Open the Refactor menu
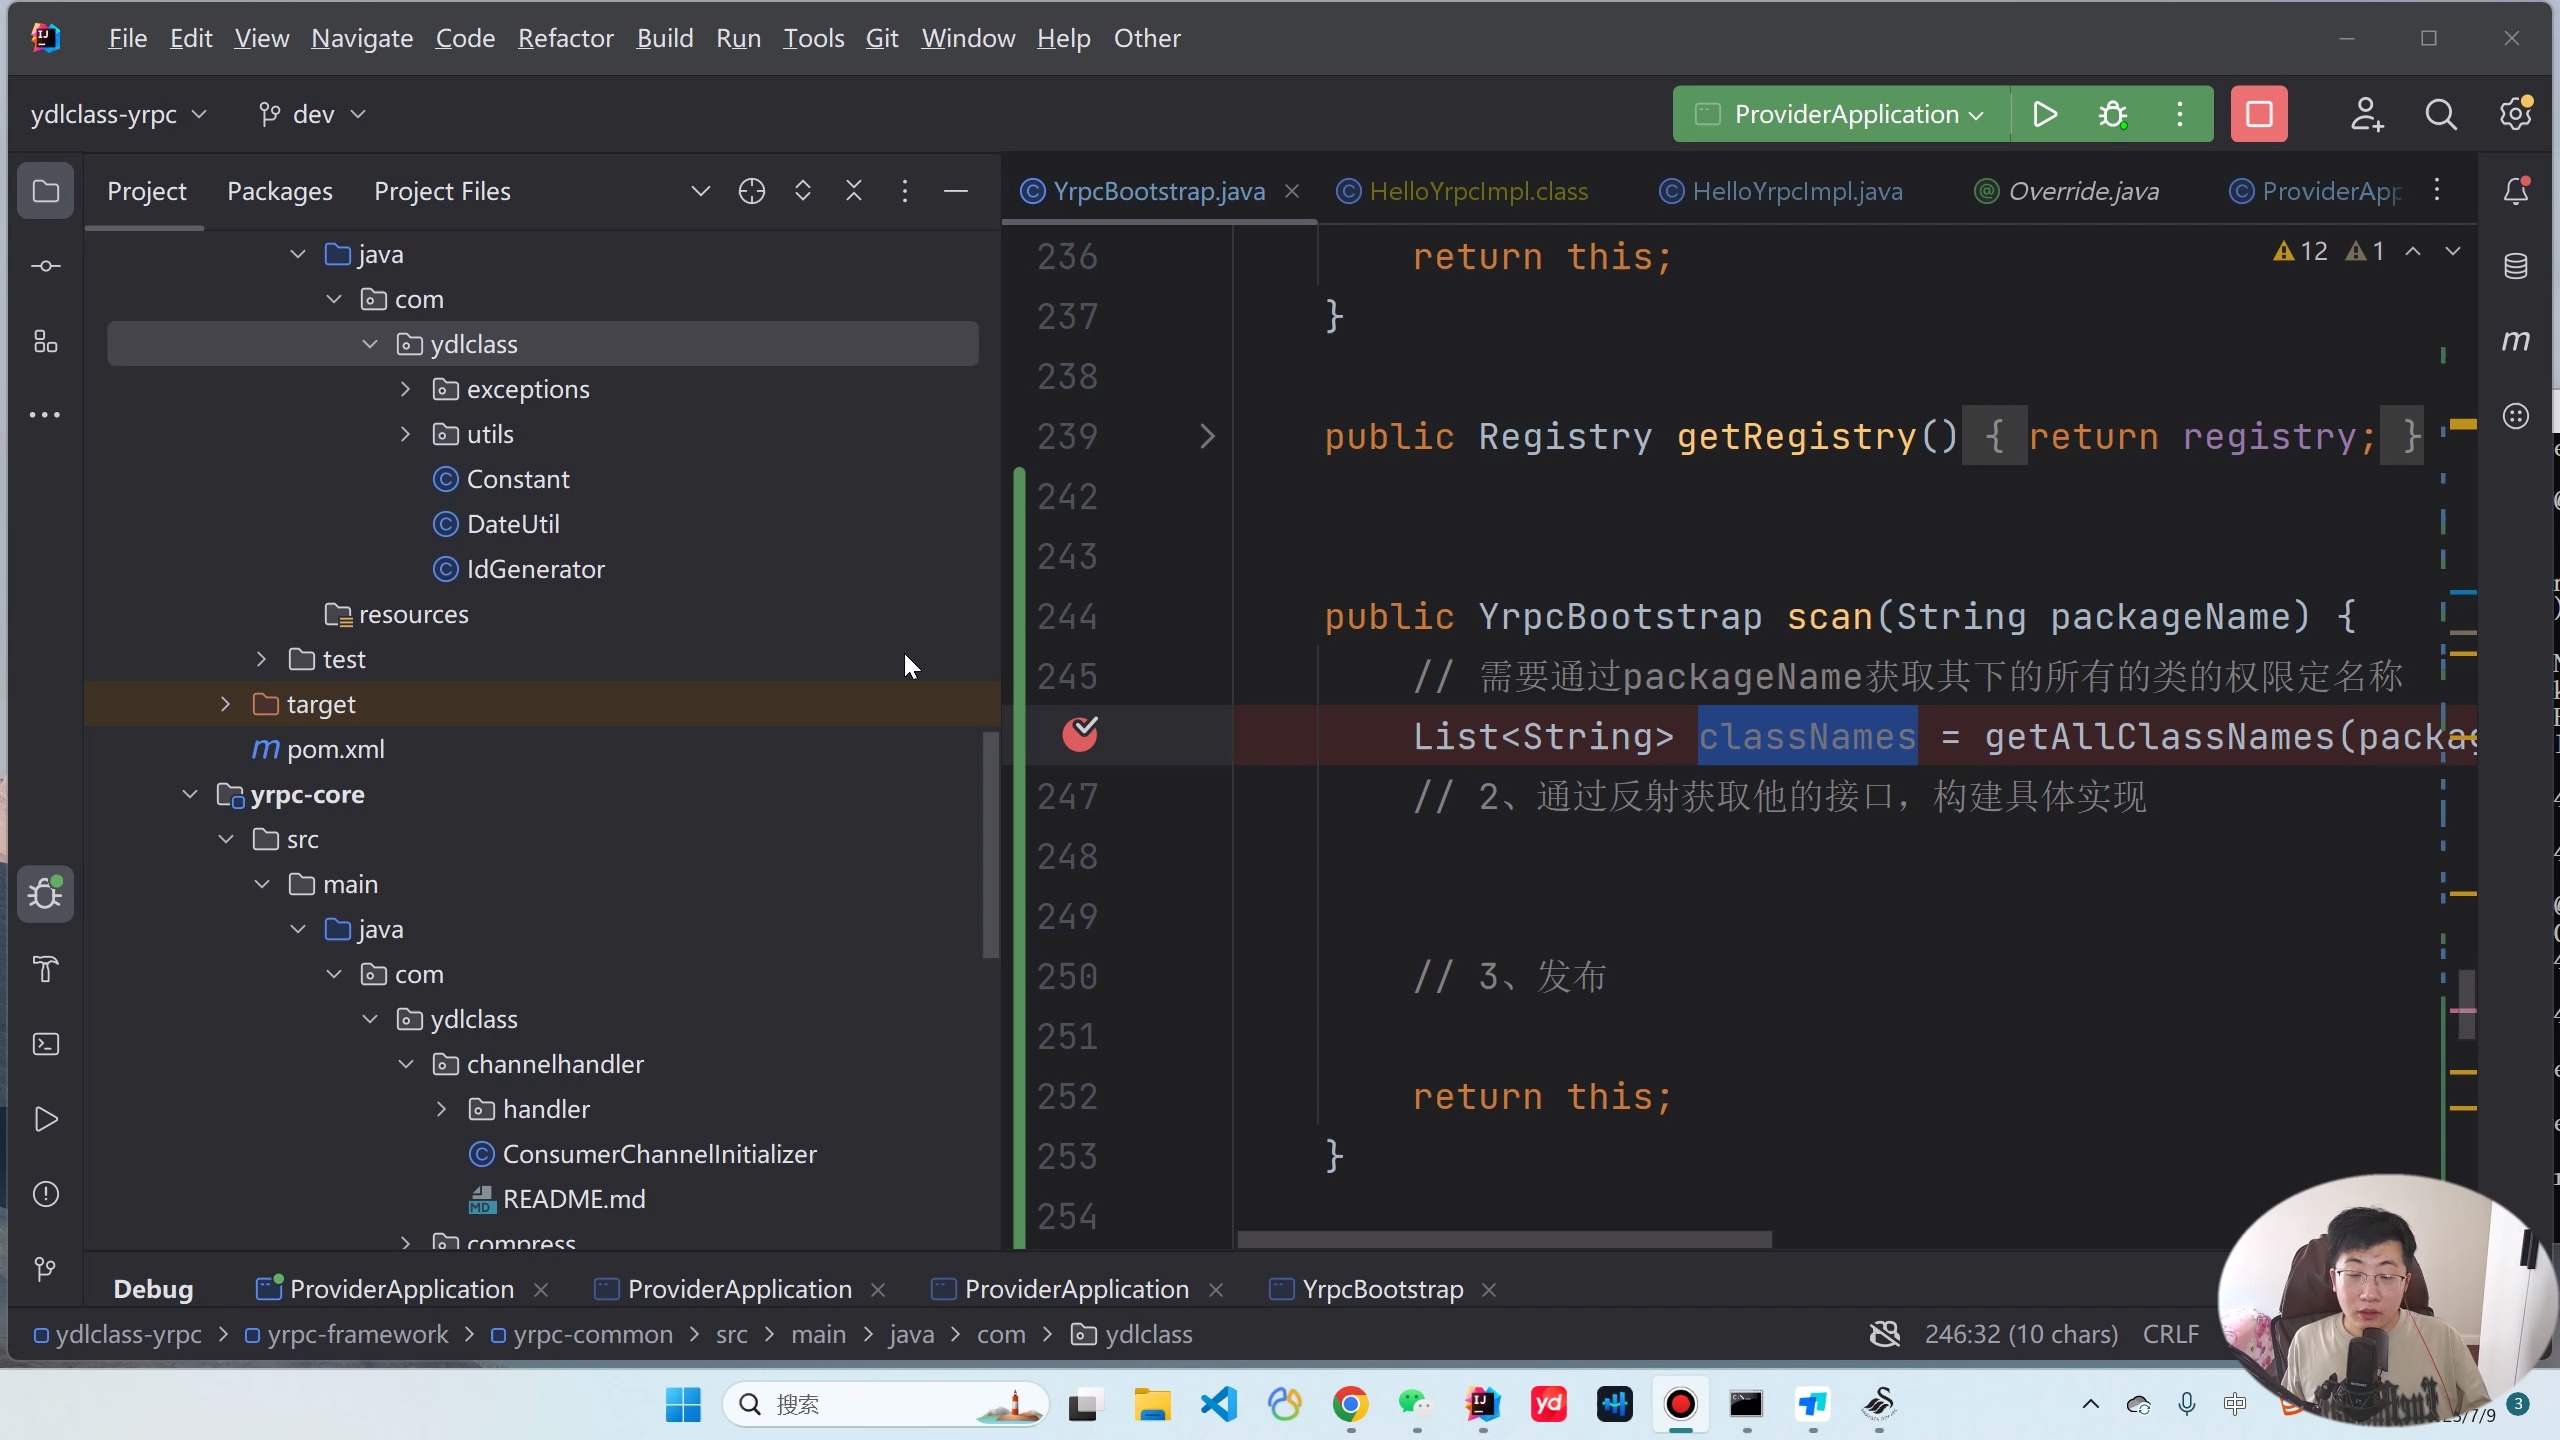This screenshot has width=2560, height=1440. click(565, 38)
